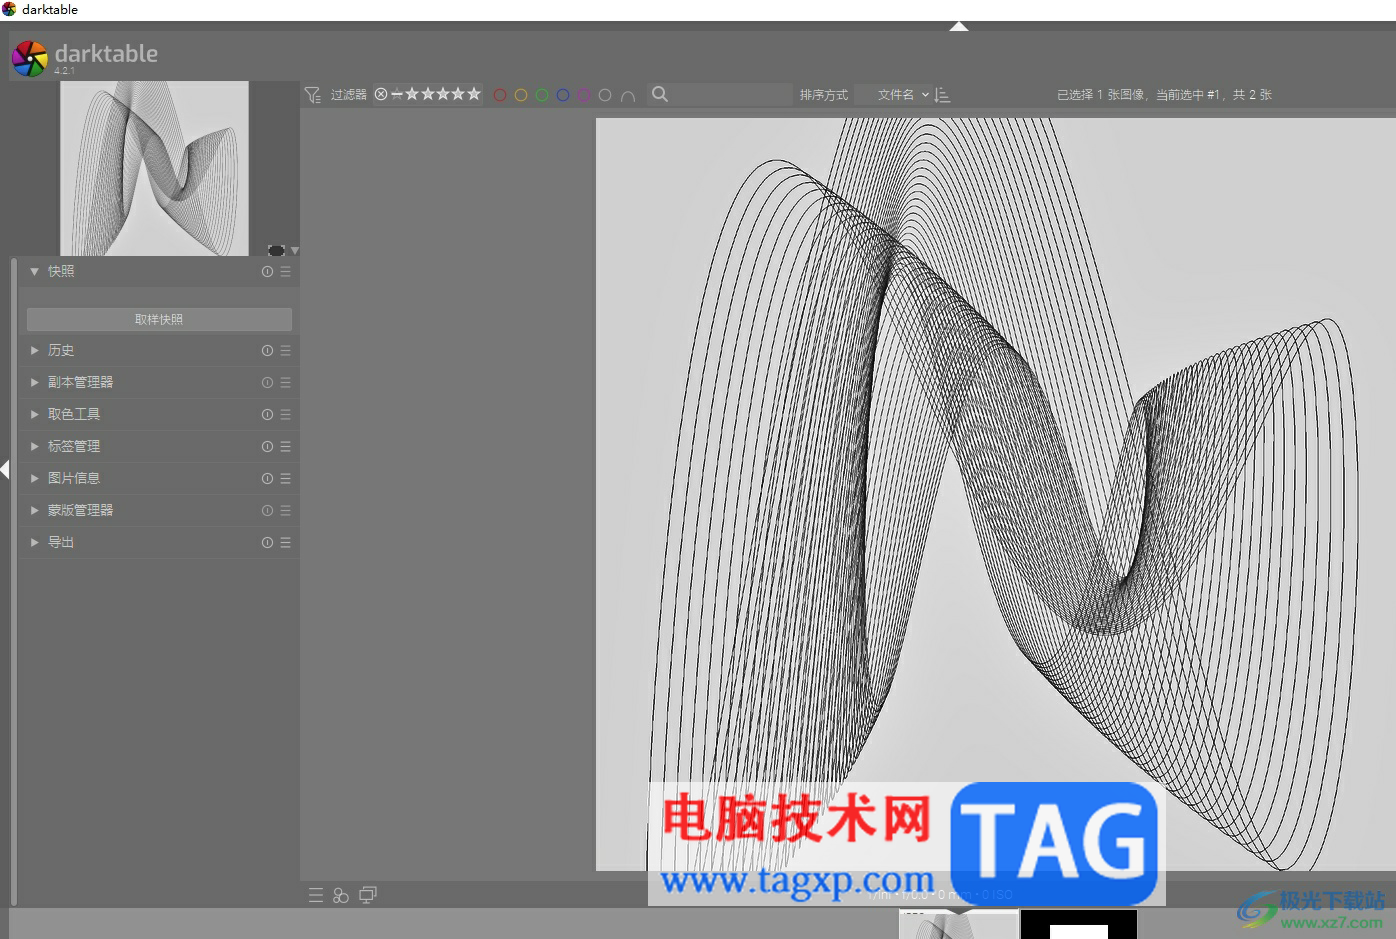The height and width of the screenshot is (939, 1396).
Task: Click the first star in rating filter
Action: point(412,94)
